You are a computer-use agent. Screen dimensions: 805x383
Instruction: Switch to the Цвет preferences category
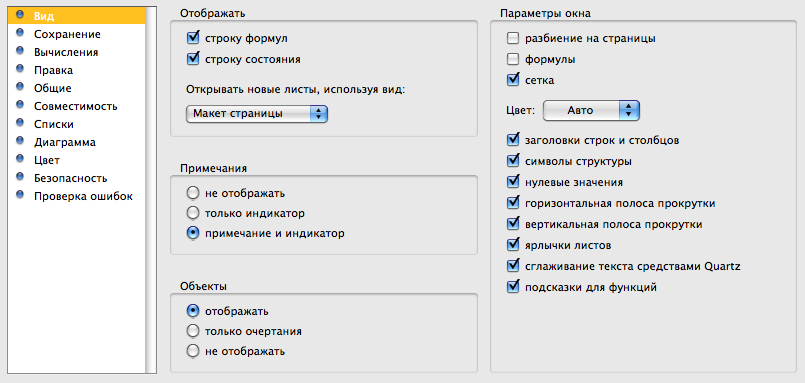click(x=47, y=160)
